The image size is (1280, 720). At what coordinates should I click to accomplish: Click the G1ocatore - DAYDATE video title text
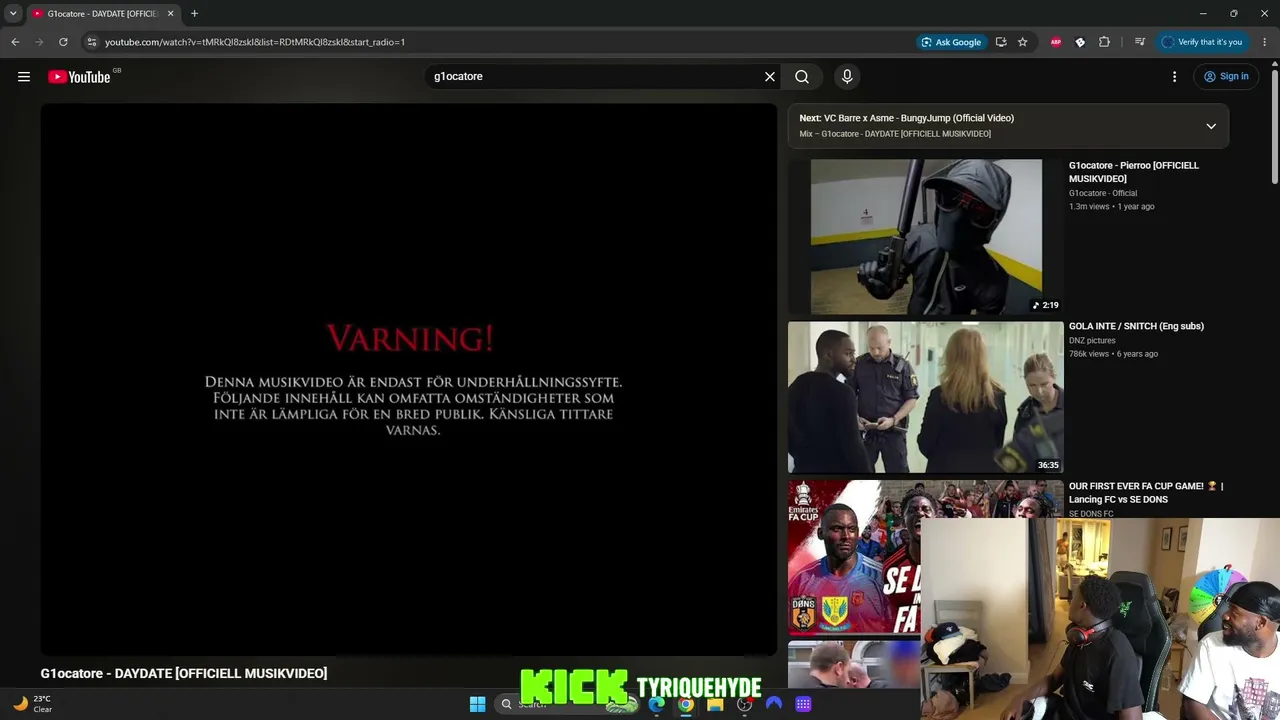[x=184, y=674]
